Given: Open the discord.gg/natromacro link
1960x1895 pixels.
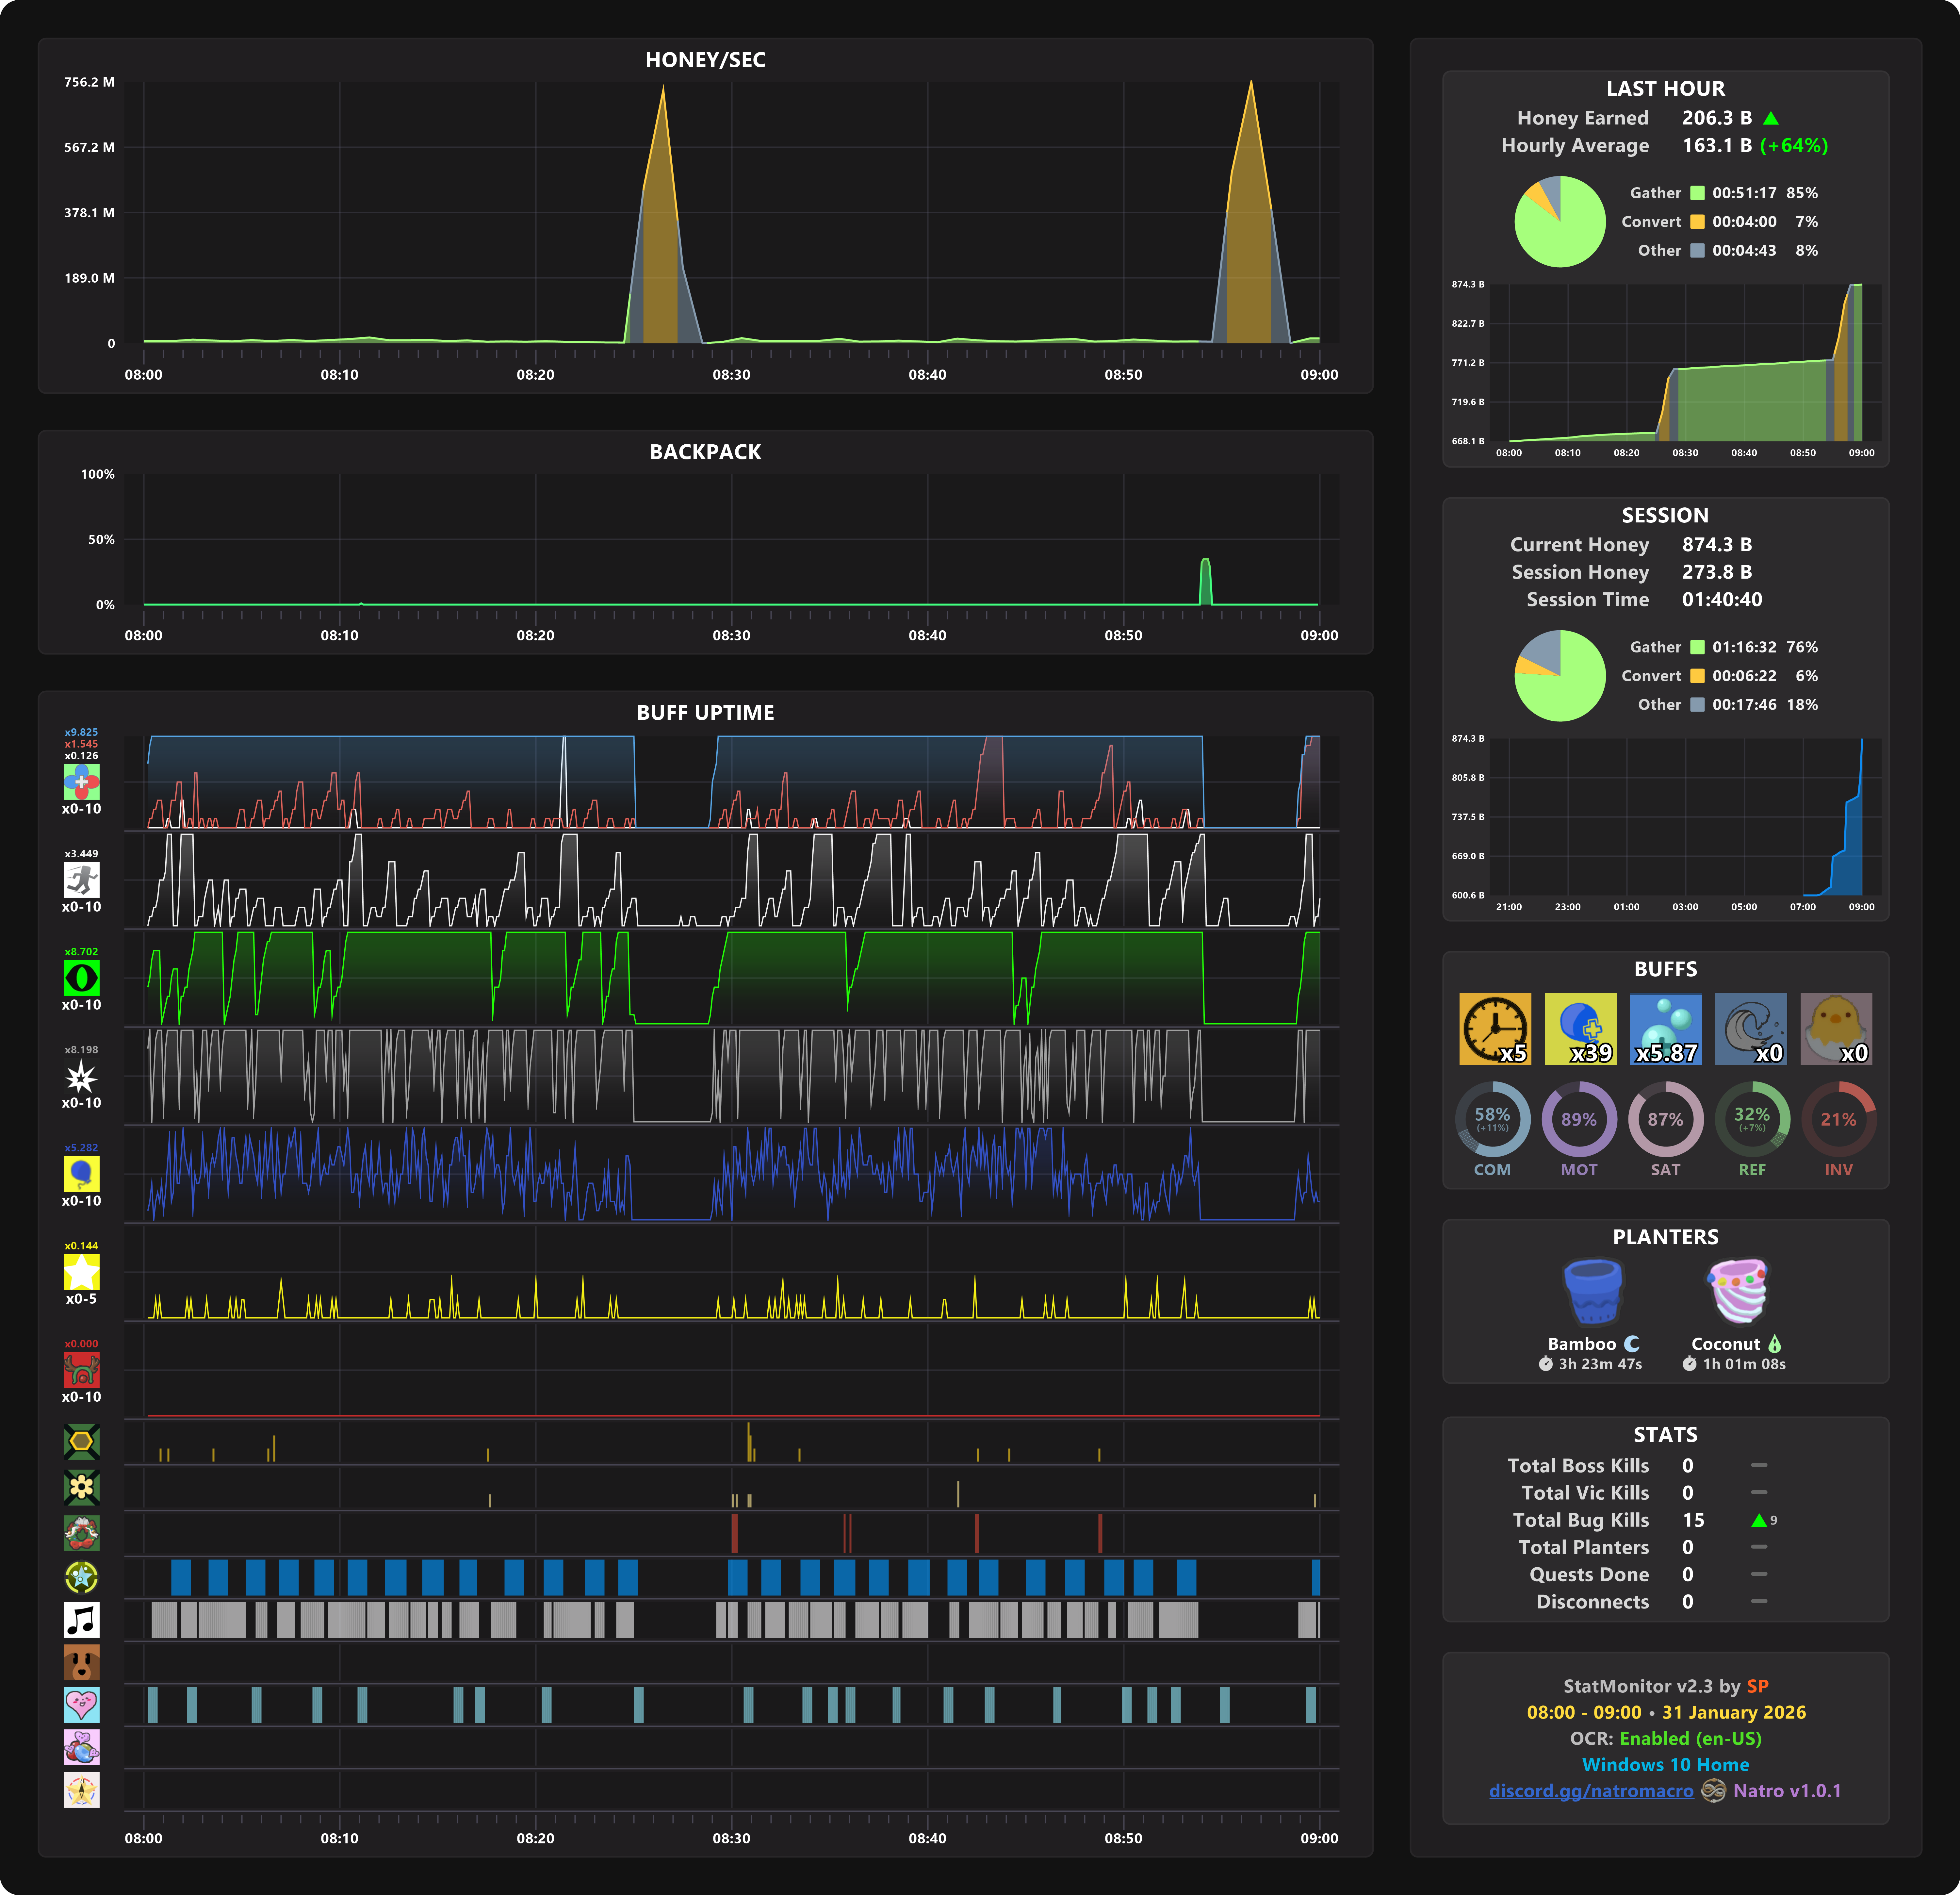Looking at the screenshot, I should click(1591, 1790).
